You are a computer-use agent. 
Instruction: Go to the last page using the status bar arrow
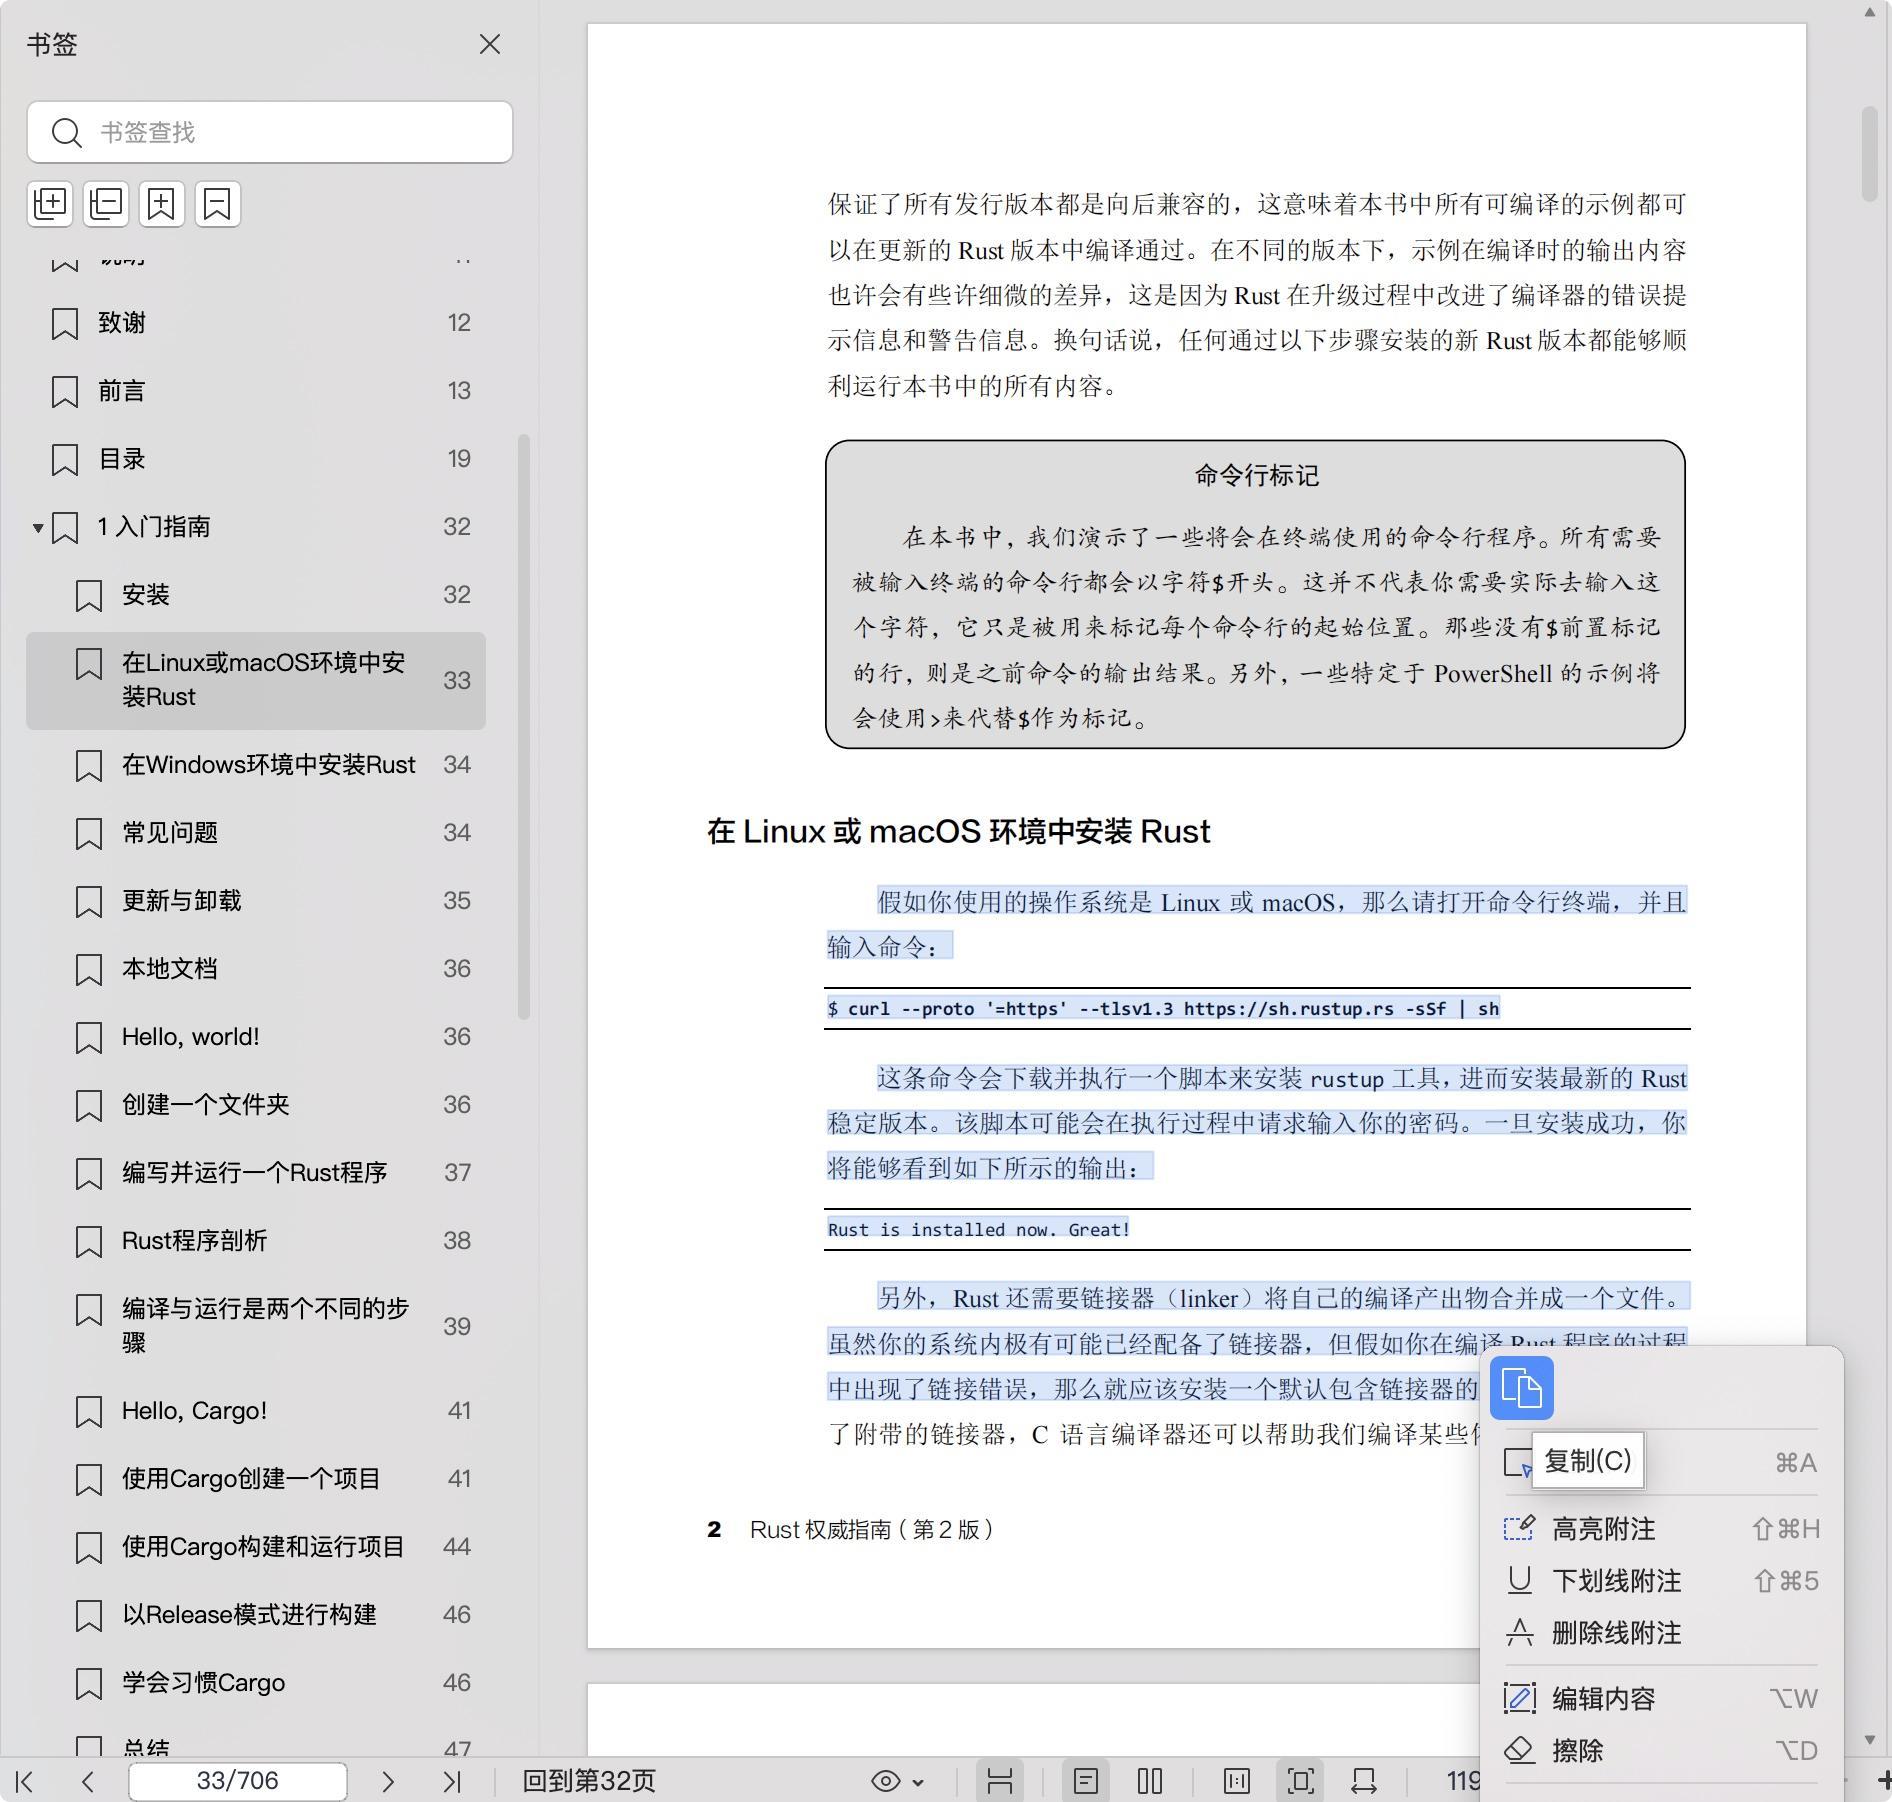click(452, 1781)
